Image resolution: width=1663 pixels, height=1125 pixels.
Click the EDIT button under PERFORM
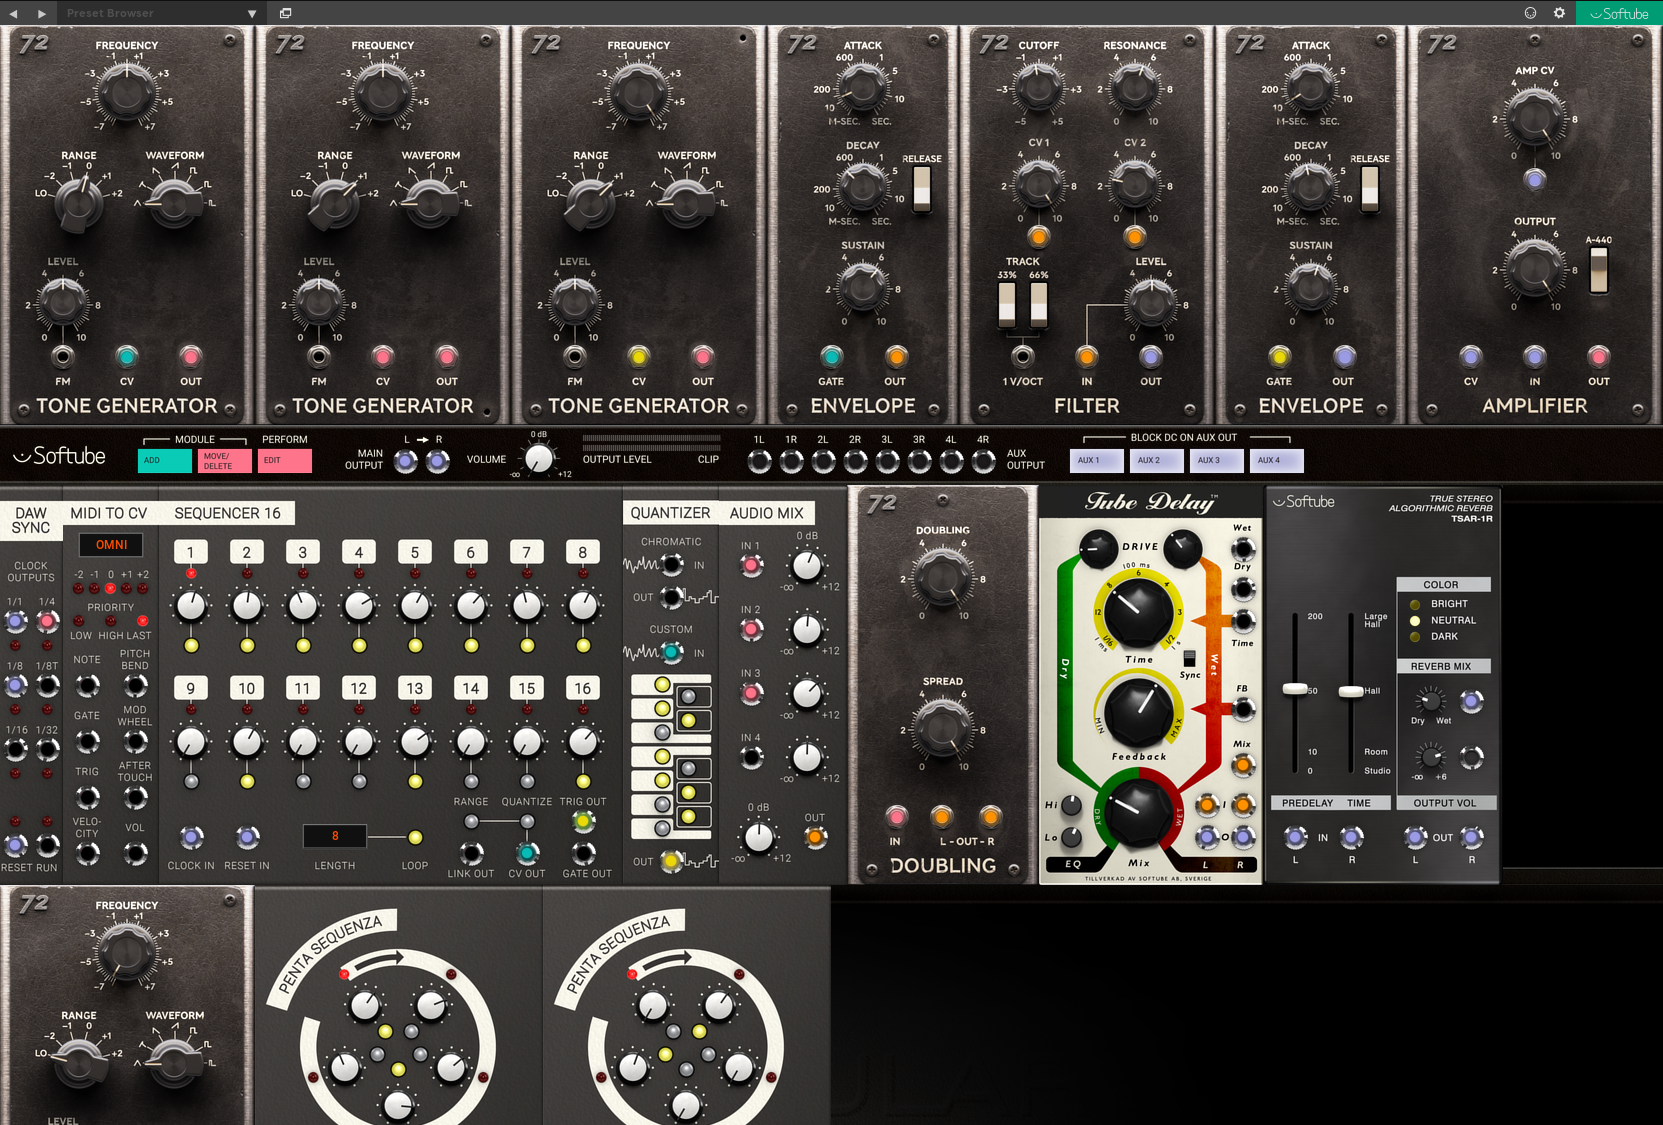[285, 460]
